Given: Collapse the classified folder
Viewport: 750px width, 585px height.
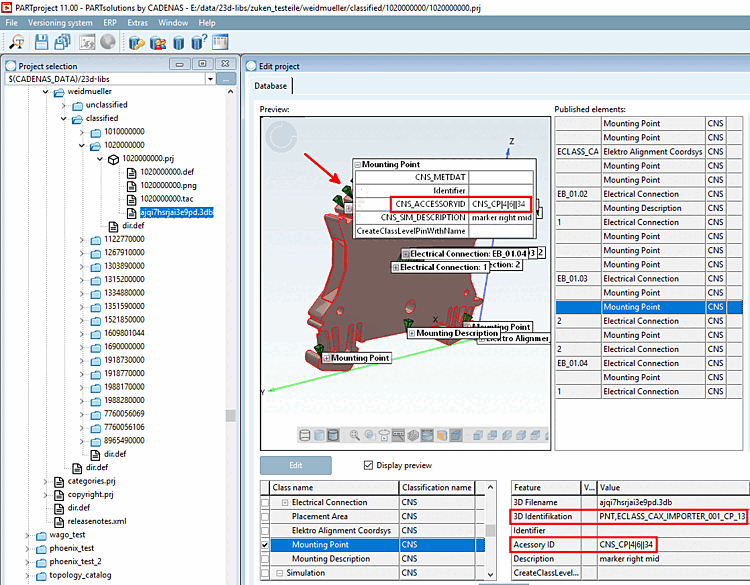Looking at the screenshot, I should point(64,118).
